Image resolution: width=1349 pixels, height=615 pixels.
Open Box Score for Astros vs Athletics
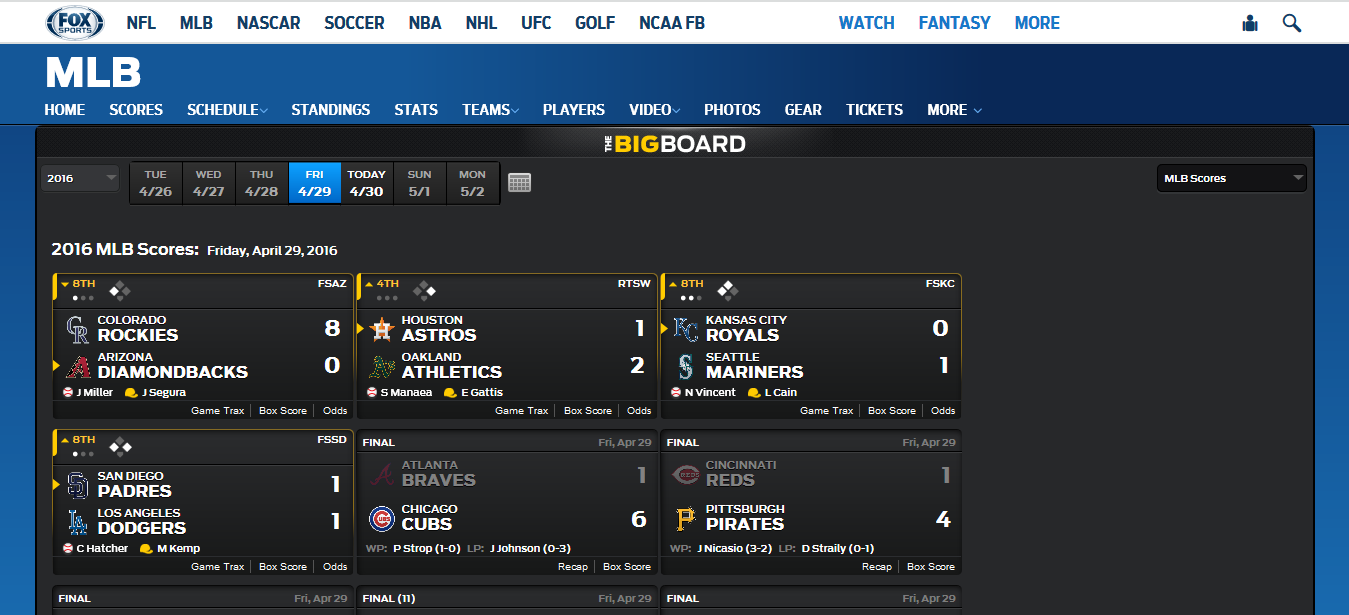(588, 411)
